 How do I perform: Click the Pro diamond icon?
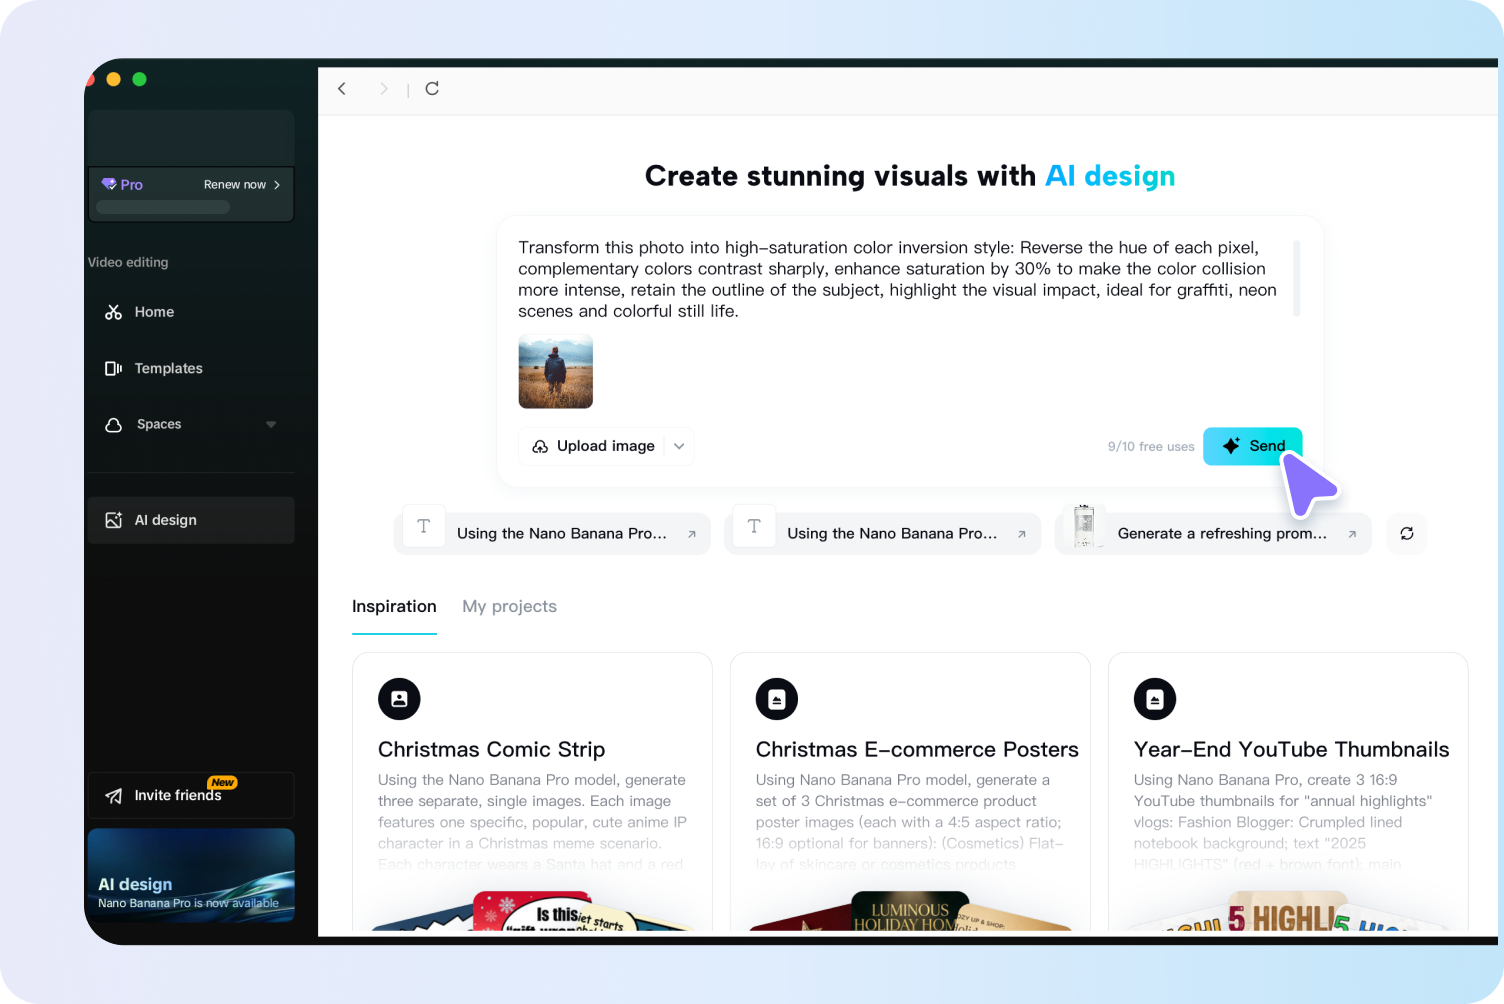pyautogui.click(x=109, y=184)
